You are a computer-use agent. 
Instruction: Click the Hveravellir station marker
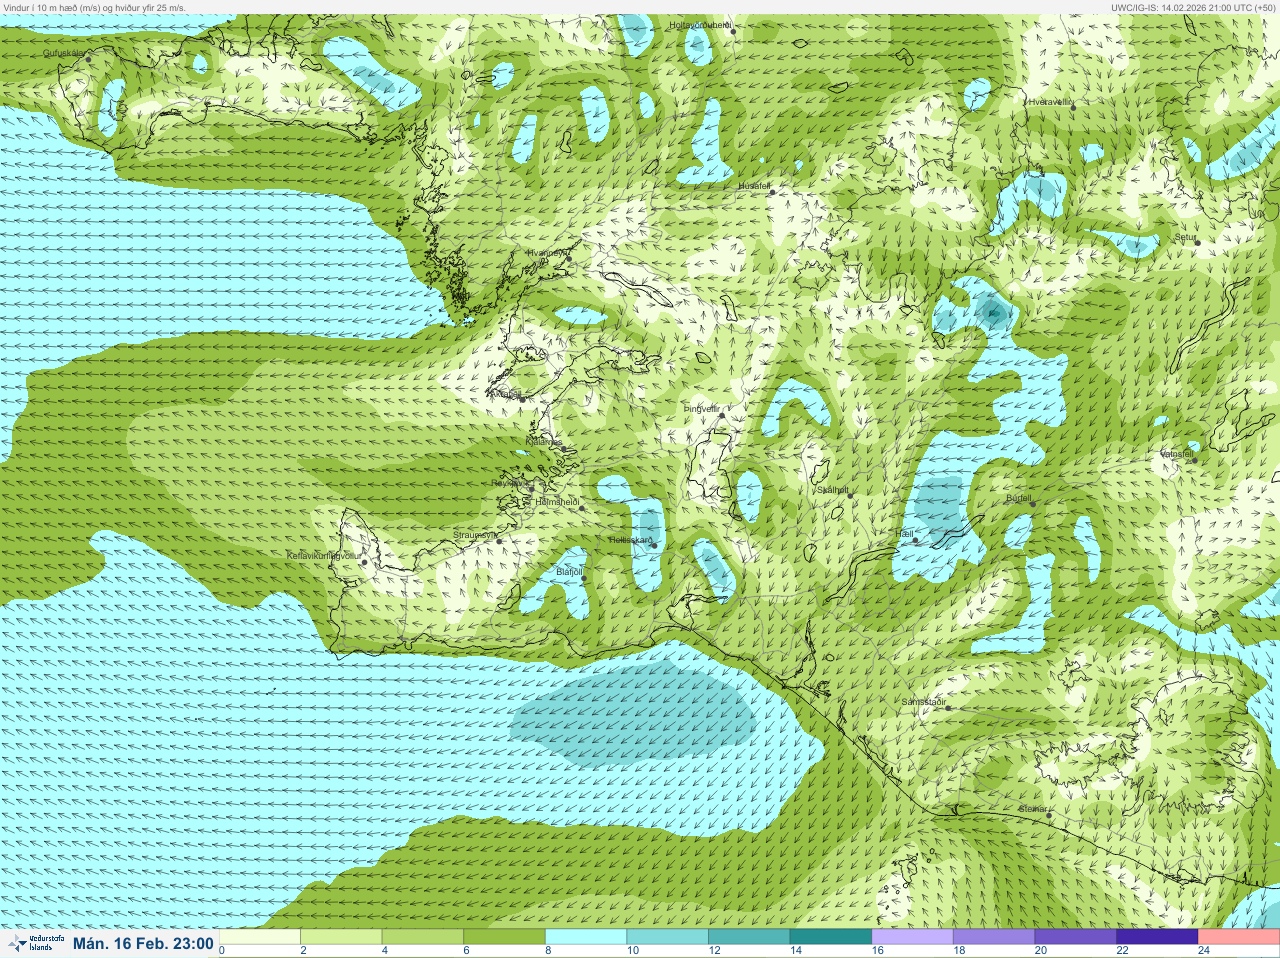1073,107
